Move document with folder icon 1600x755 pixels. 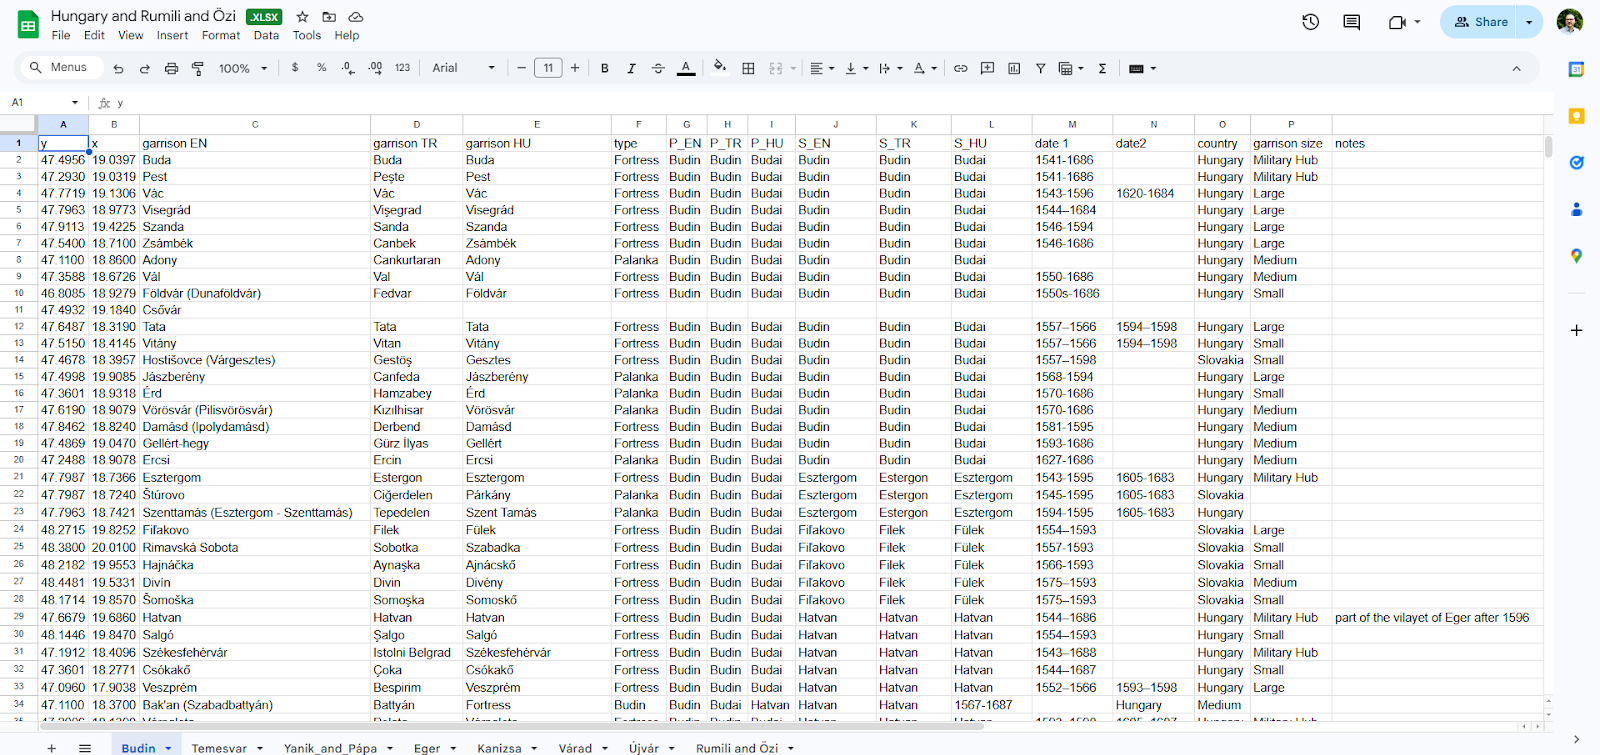pos(329,17)
